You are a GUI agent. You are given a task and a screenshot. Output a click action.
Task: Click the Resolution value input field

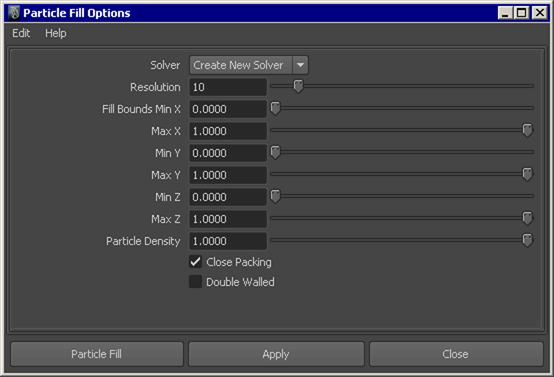[228, 87]
